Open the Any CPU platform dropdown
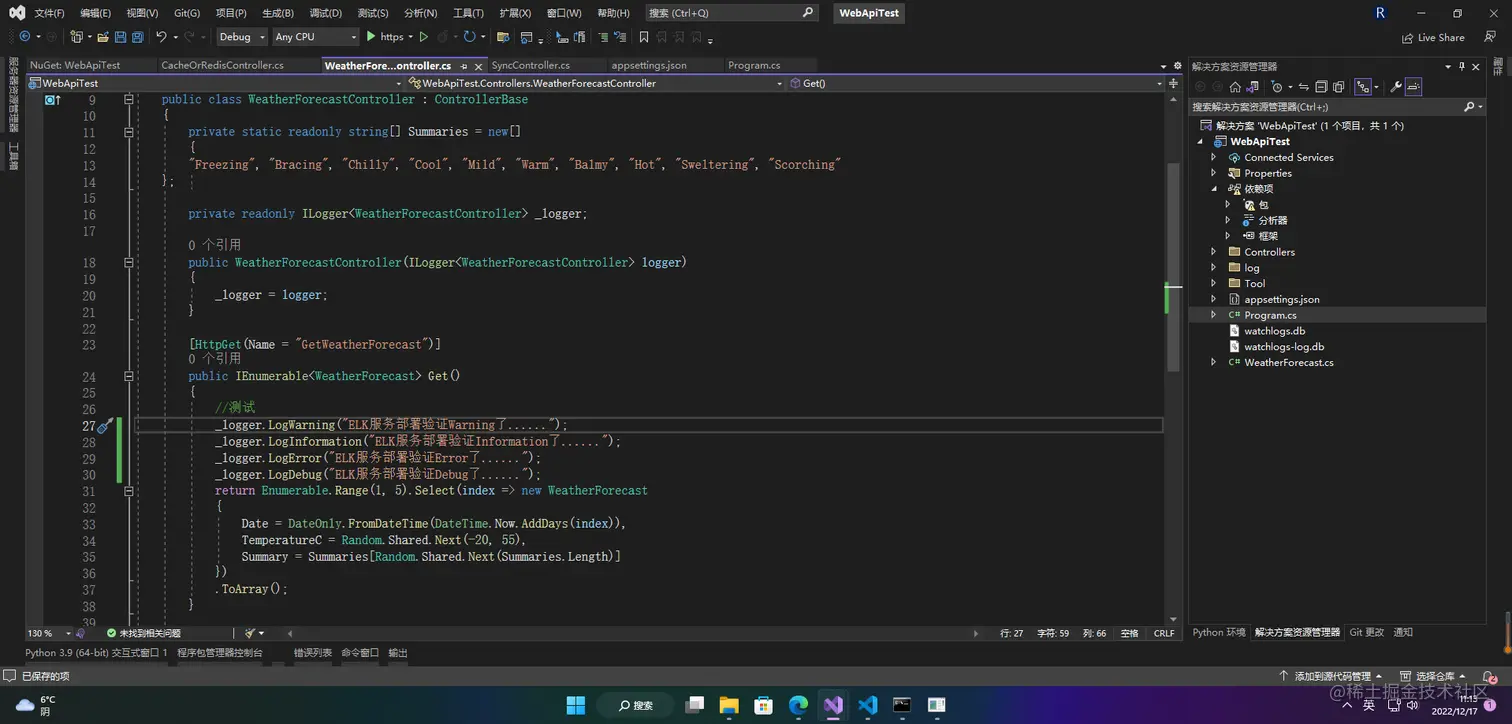 pos(315,37)
